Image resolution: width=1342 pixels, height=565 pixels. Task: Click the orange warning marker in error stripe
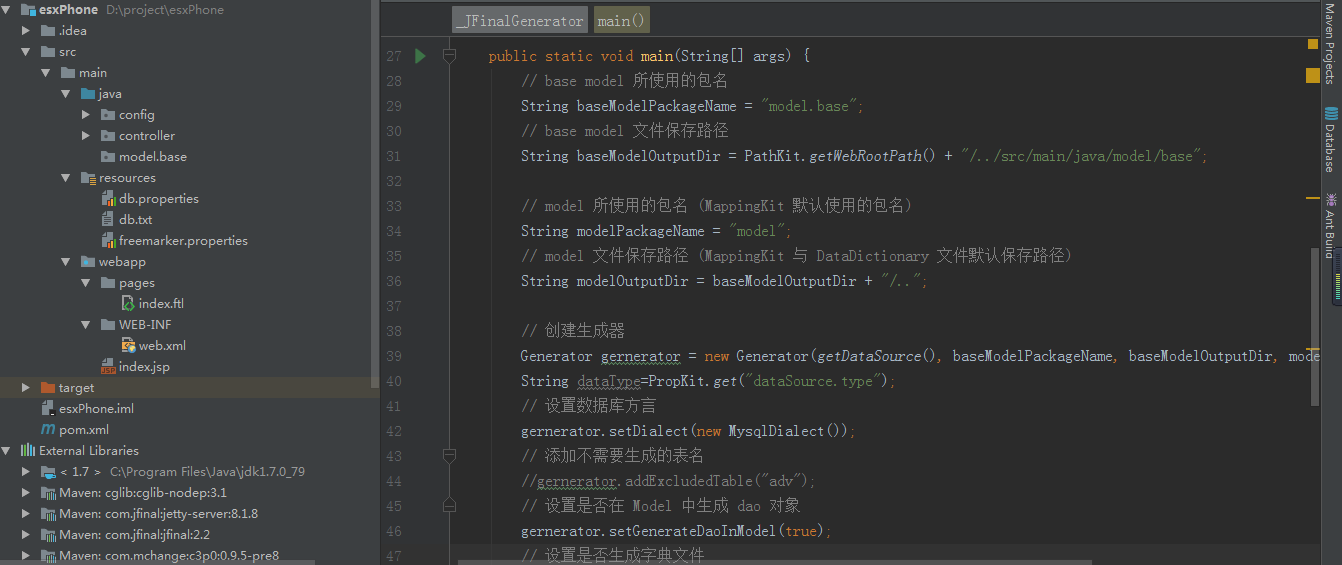click(x=1313, y=75)
